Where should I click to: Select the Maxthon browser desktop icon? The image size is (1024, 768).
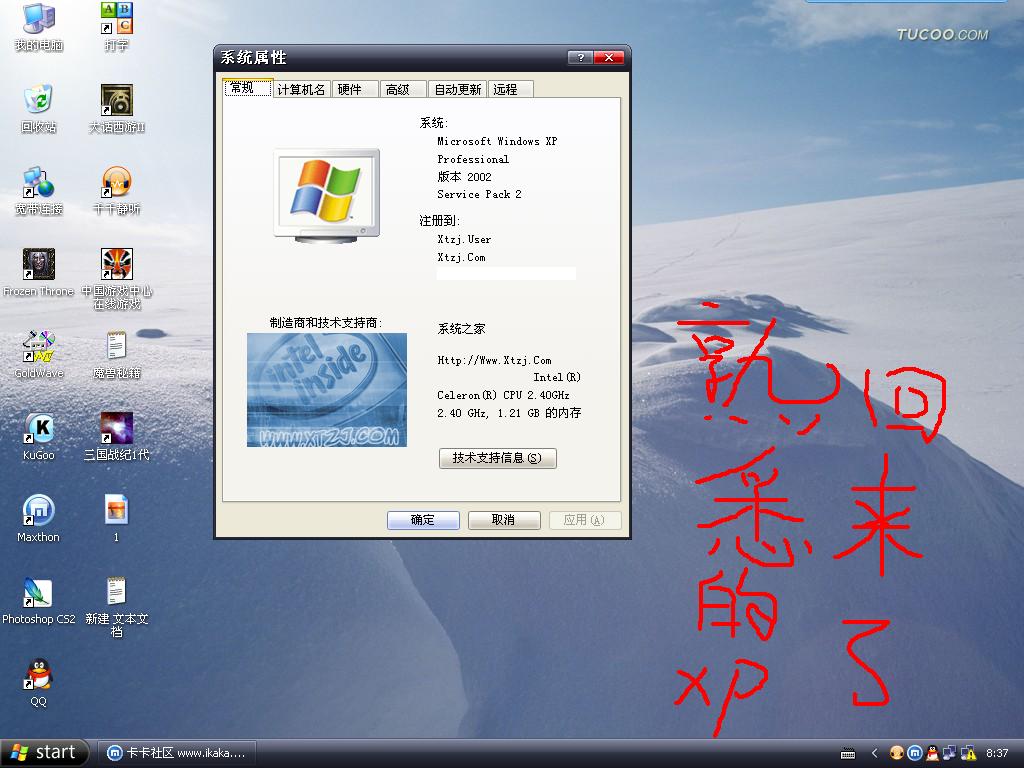pos(39,519)
